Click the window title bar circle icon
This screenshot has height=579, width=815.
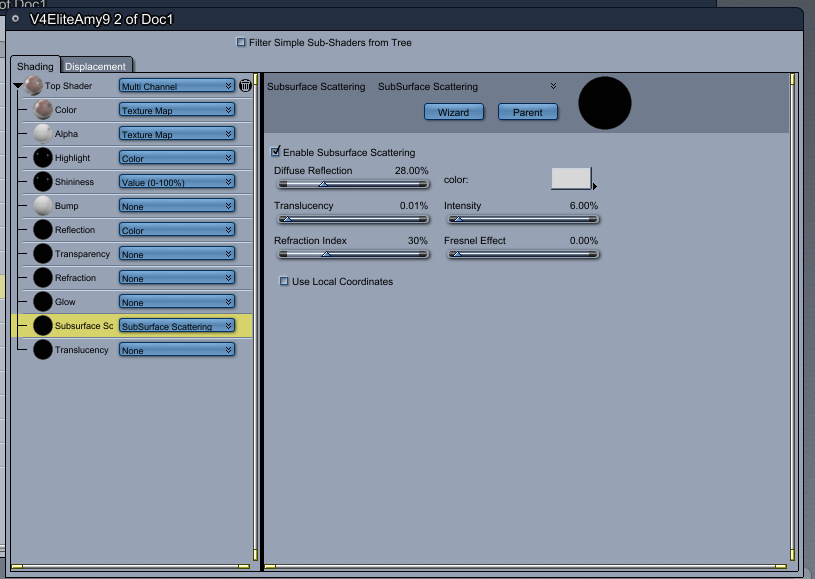click(16, 19)
